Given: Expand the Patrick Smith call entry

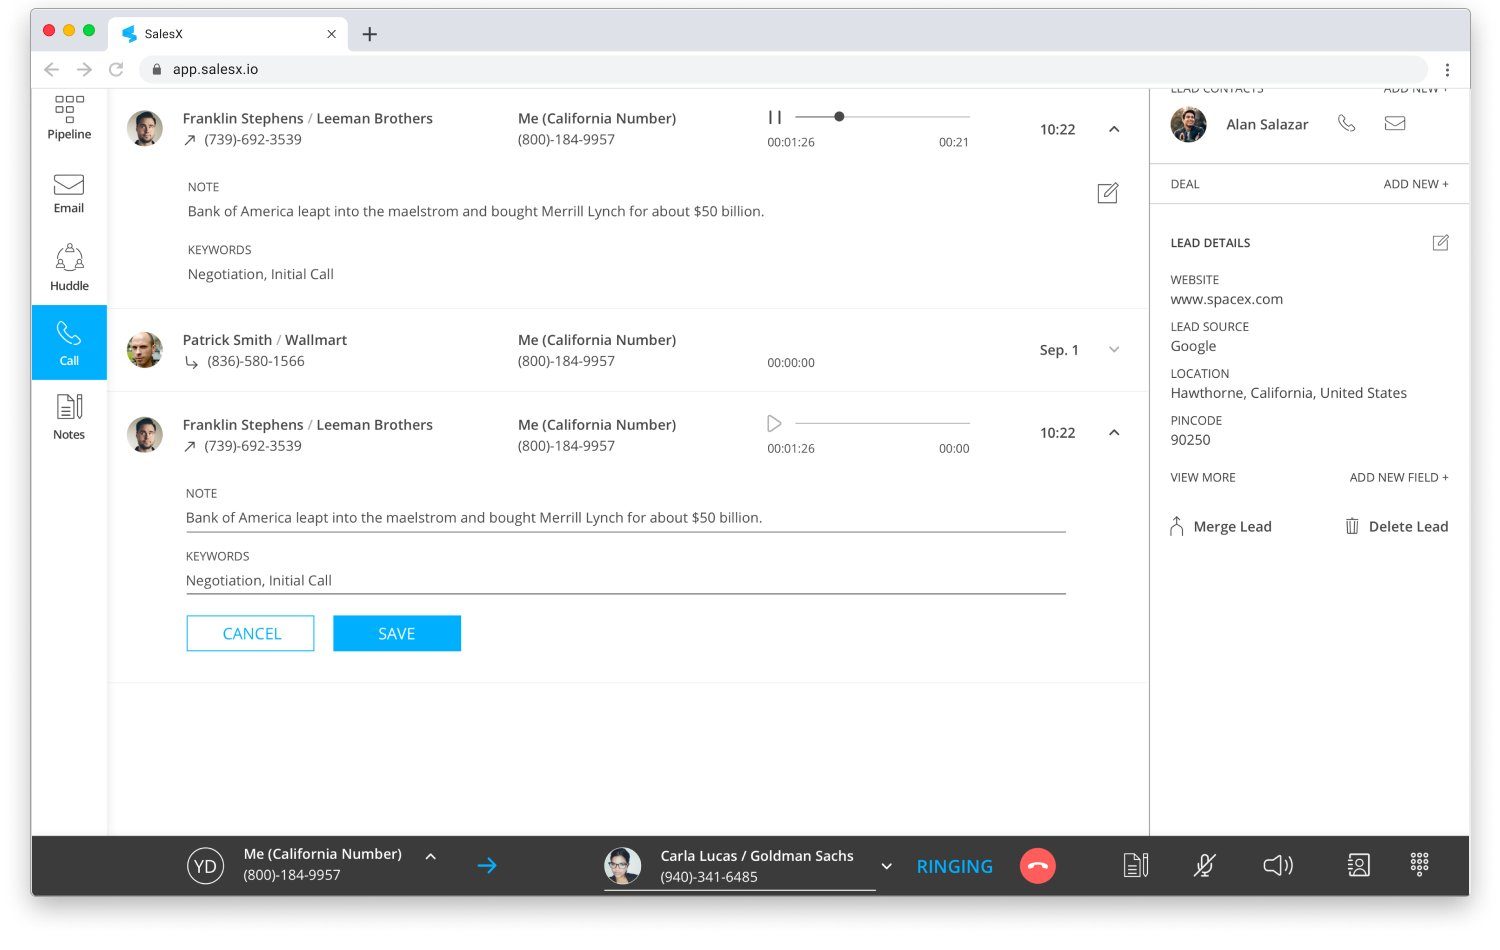Looking at the screenshot, I should point(1114,350).
